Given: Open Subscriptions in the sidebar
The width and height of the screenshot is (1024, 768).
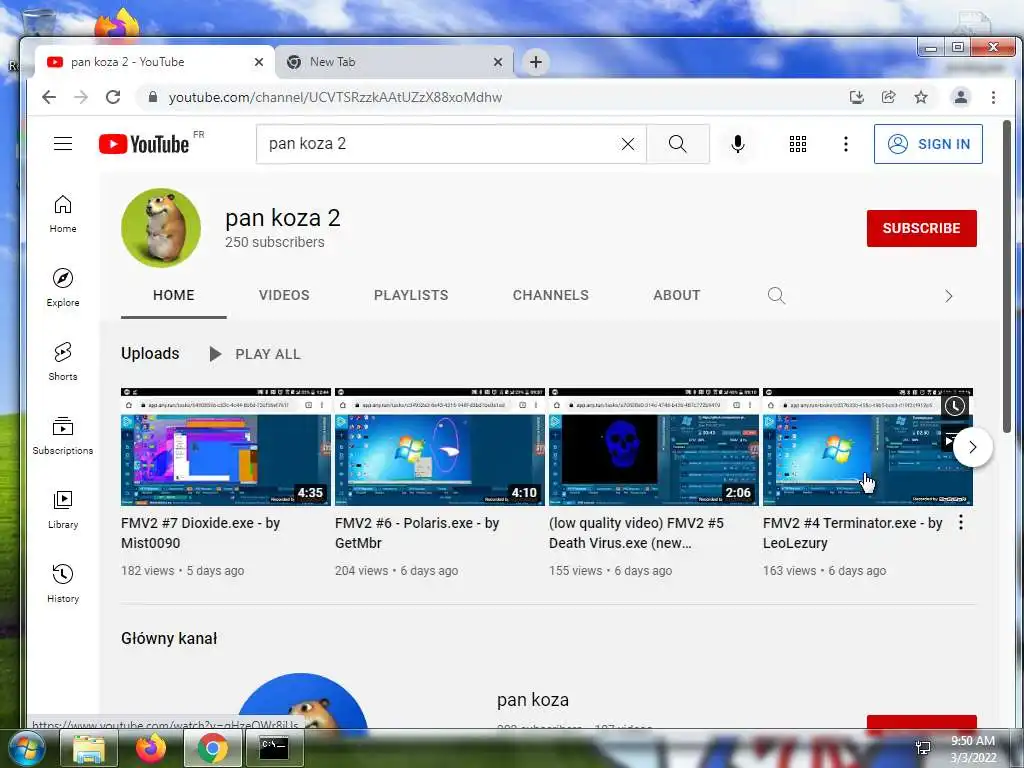Looking at the screenshot, I should 63,436.
